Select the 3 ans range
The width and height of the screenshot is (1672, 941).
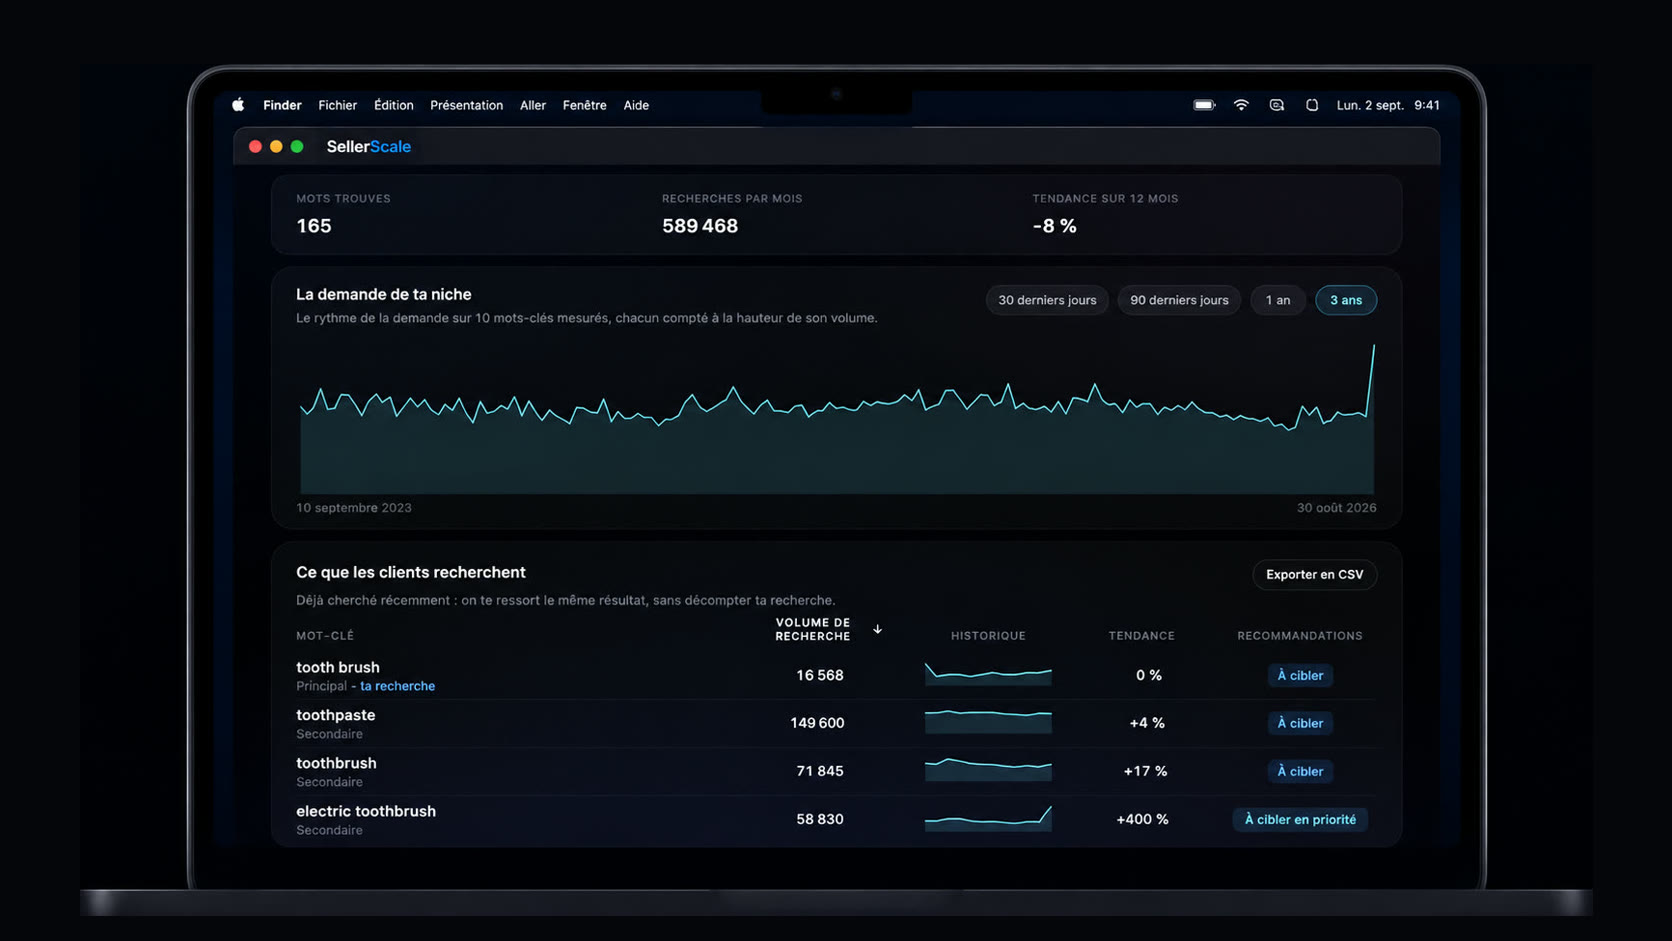pyautogui.click(x=1346, y=300)
